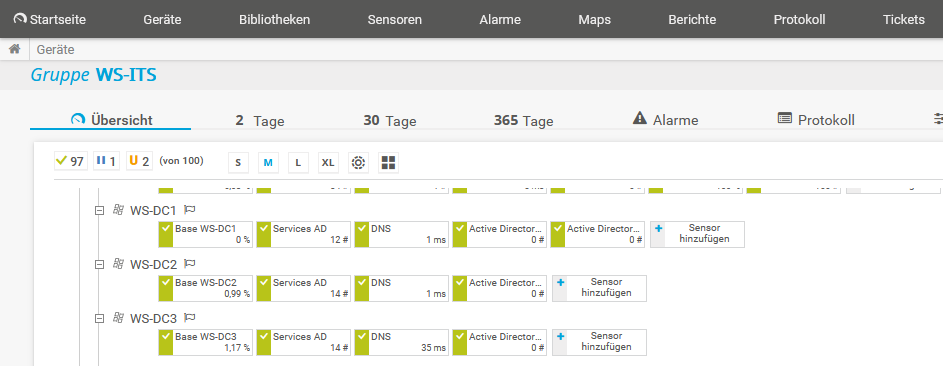
Task: Click the home breadcrumb icon
Action: (15, 49)
